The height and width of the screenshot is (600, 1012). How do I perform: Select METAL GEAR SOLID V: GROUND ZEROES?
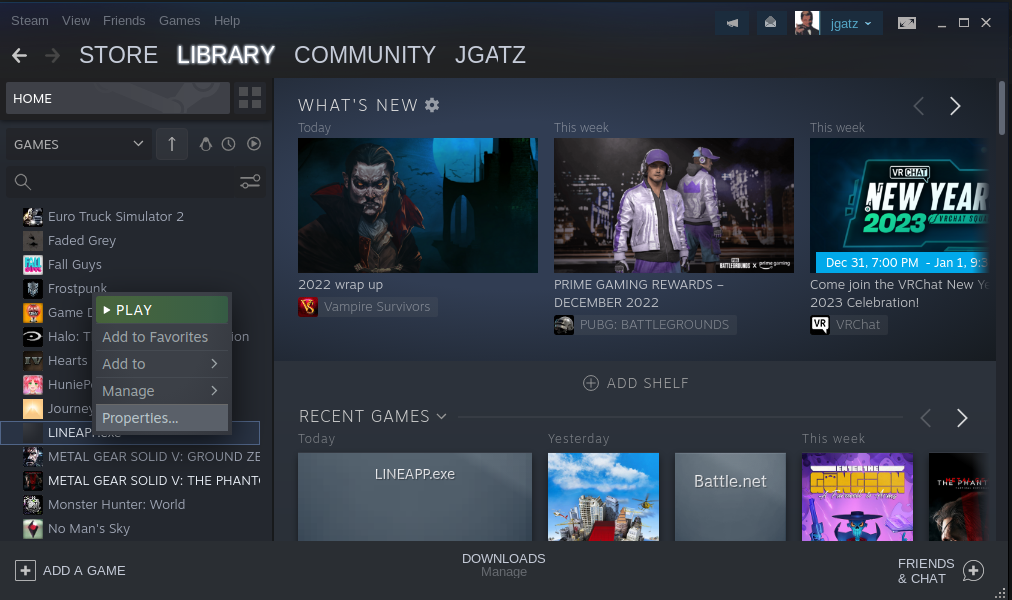[x=142, y=457]
